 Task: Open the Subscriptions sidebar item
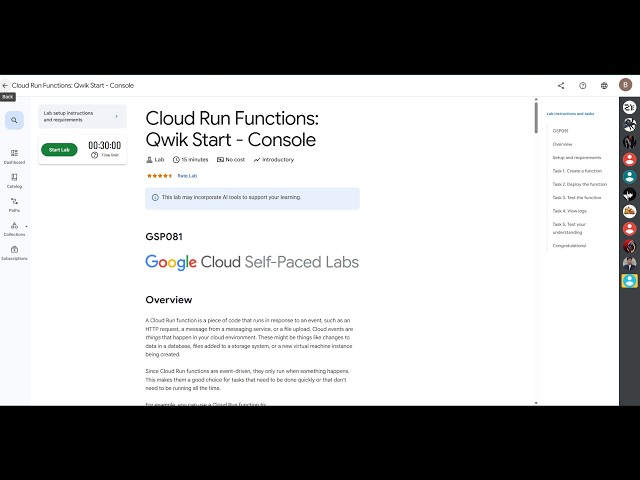pyautogui.click(x=14, y=253)
